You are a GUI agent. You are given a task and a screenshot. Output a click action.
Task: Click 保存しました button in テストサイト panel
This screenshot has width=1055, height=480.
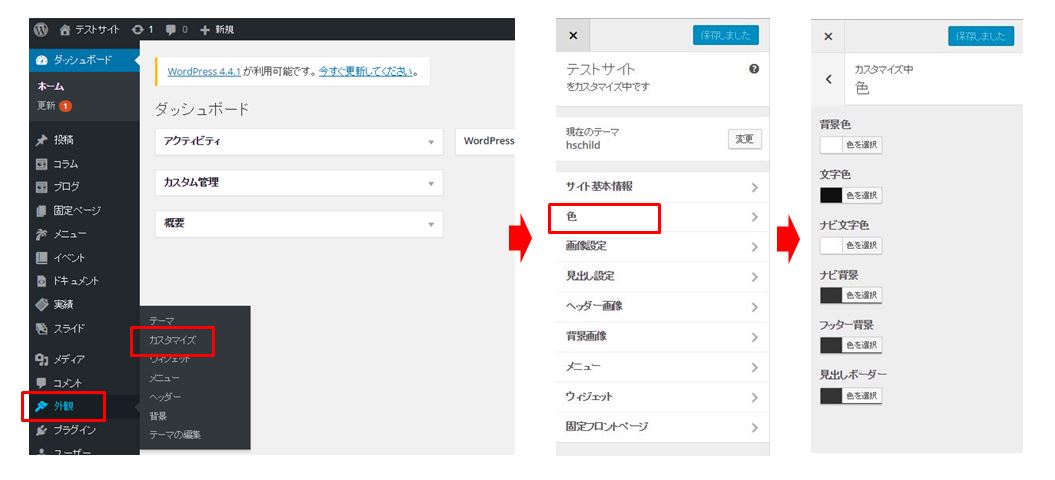coord(725,36)
